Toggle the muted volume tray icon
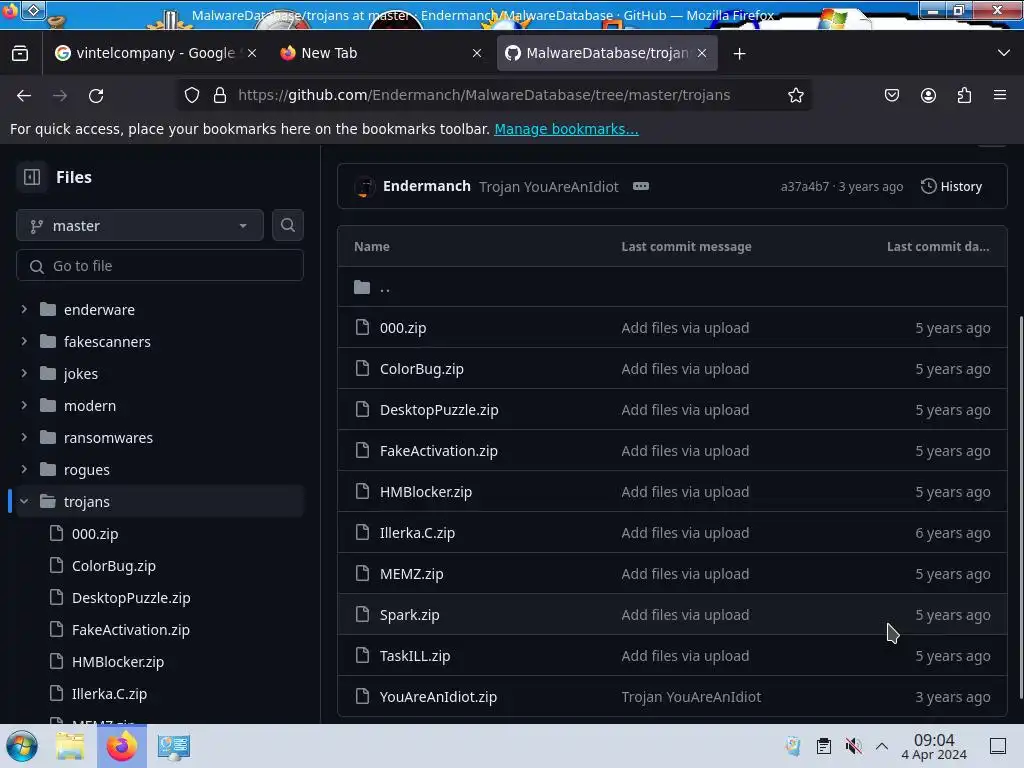This screenshot has height=768, width=1024. 853,746
